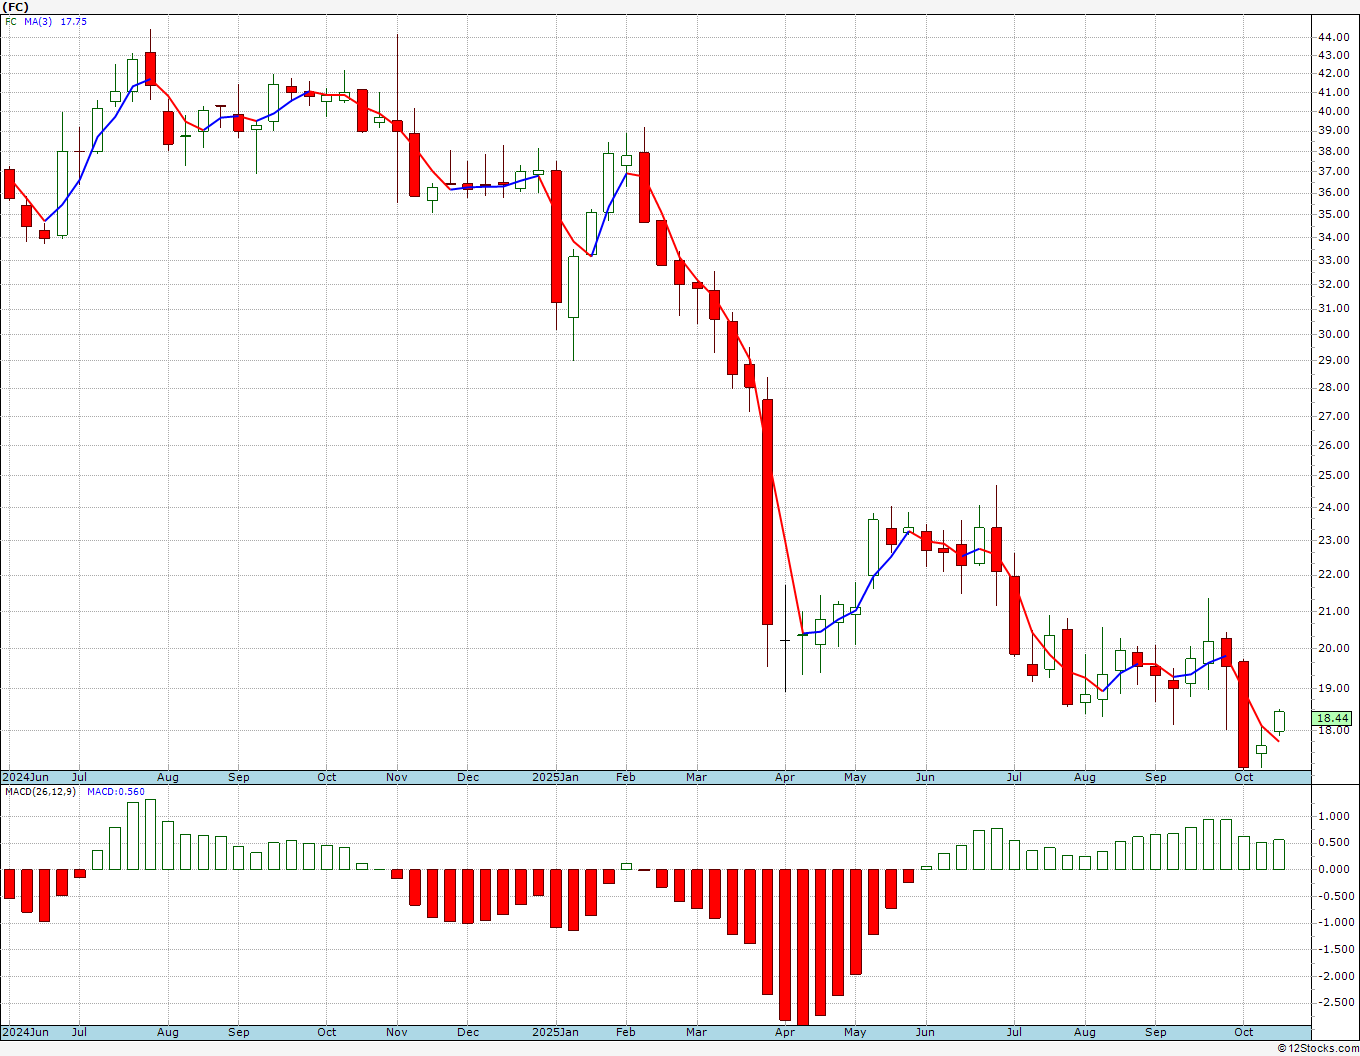Click the -1.000 MACD axis label
The height and width of the screenshot is (1056, 1360).
[x=1334, y=922]
